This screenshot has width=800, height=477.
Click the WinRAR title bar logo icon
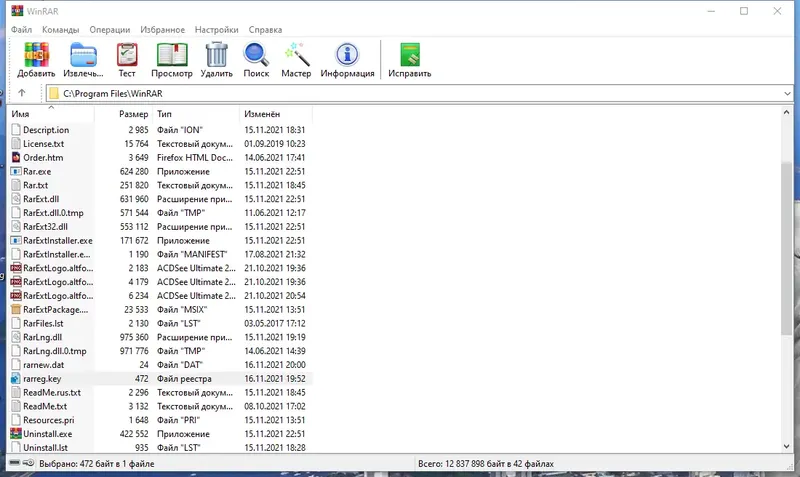[x=17, y=11]
